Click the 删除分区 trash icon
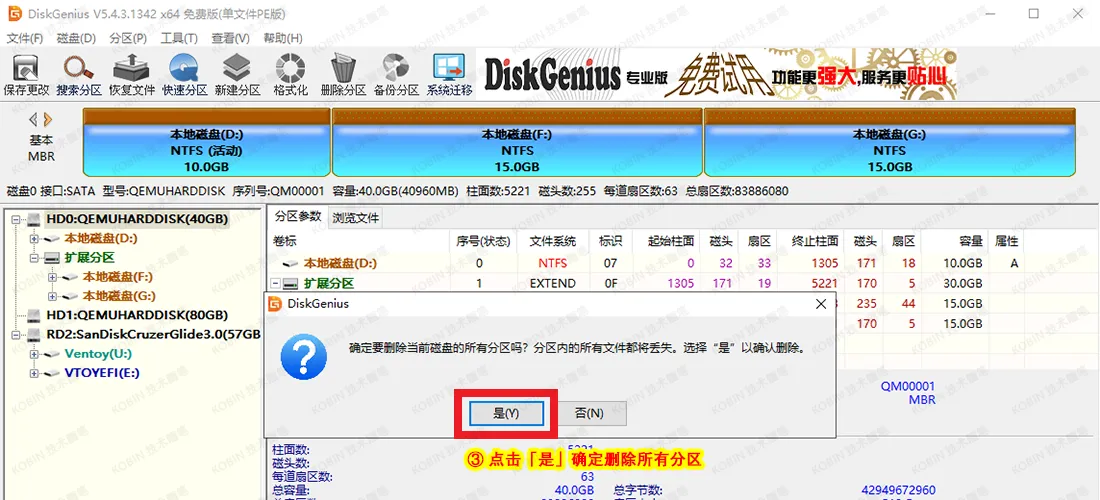Screen dimensions: 1100x500 343,75
